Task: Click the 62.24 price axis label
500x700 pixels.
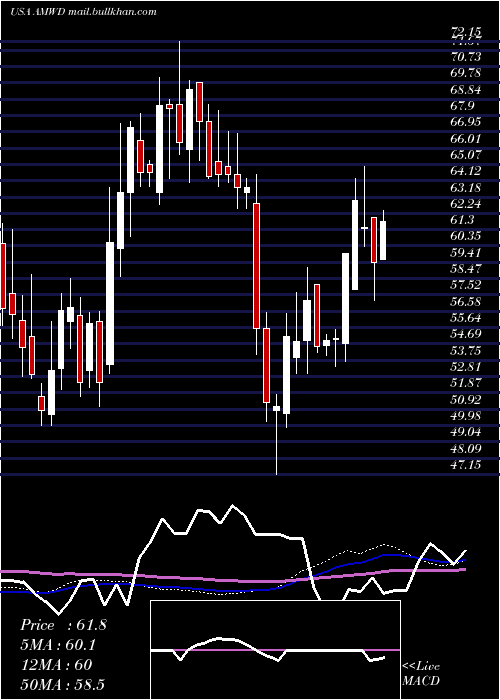Action: 466,204
